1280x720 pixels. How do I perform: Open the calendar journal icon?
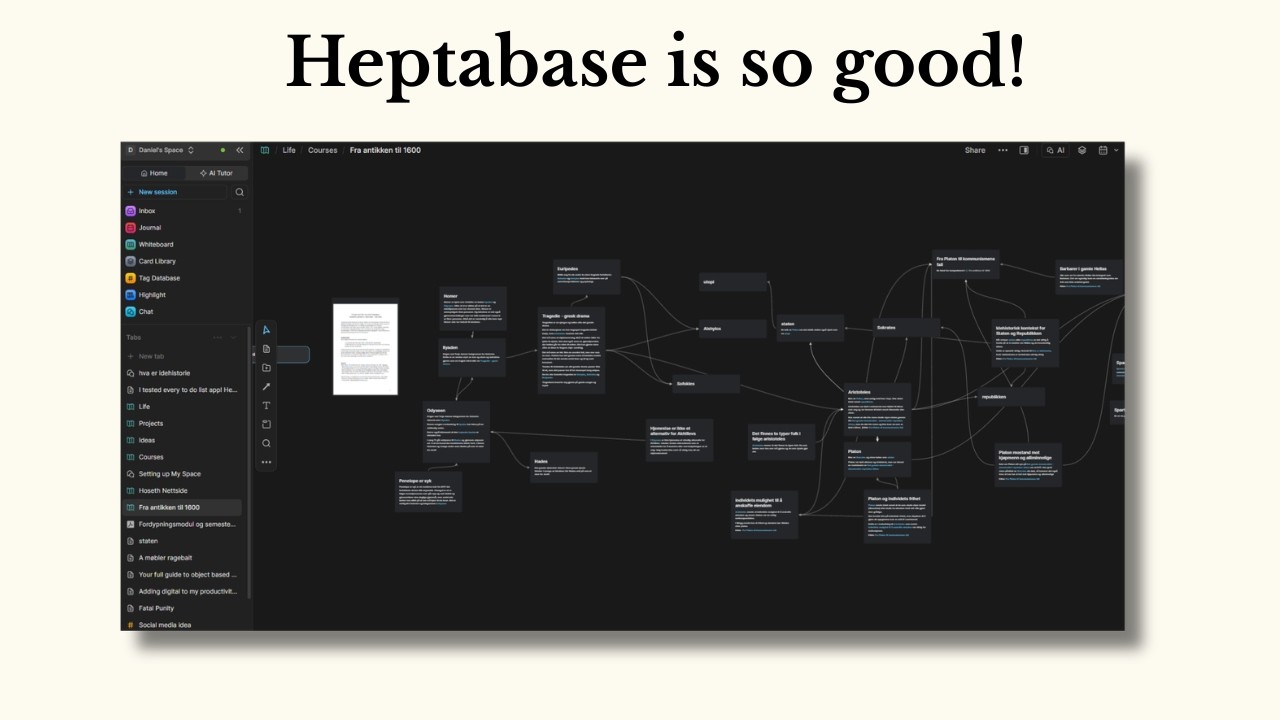click(1103, 150)
